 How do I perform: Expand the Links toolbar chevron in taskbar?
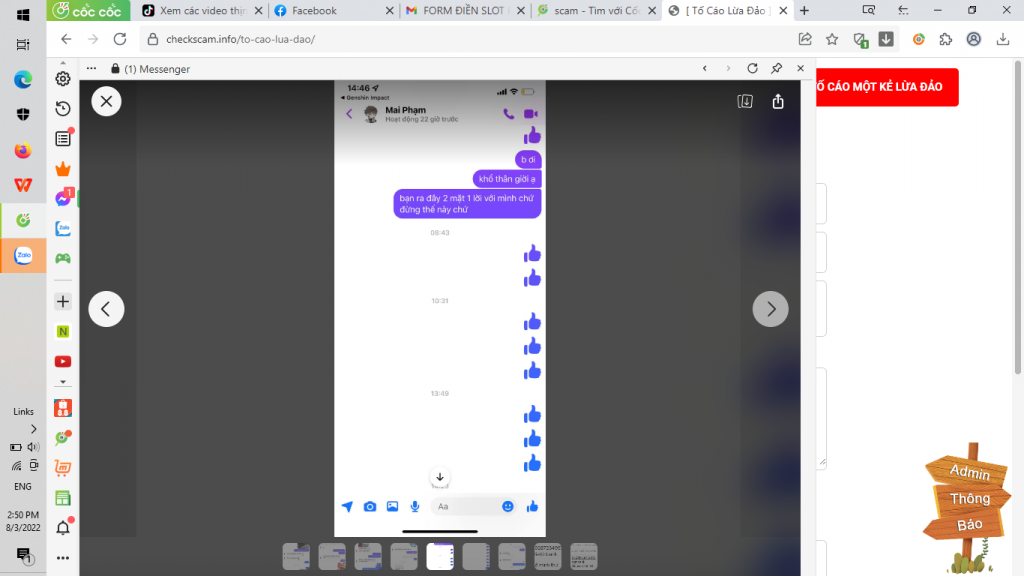[33, 428]
